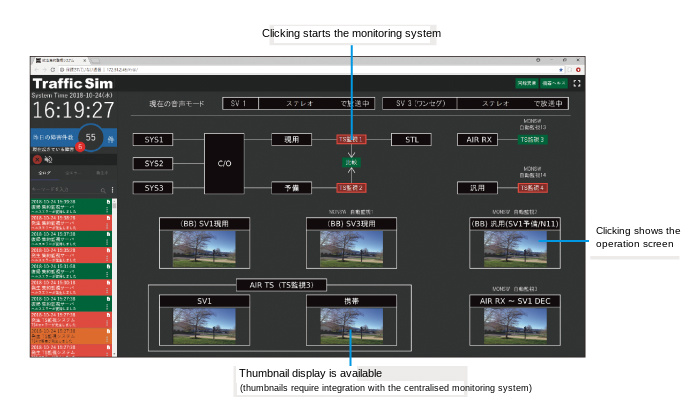Open document icon on 15:38:28 log entry
700x420 pixels.
108,218
